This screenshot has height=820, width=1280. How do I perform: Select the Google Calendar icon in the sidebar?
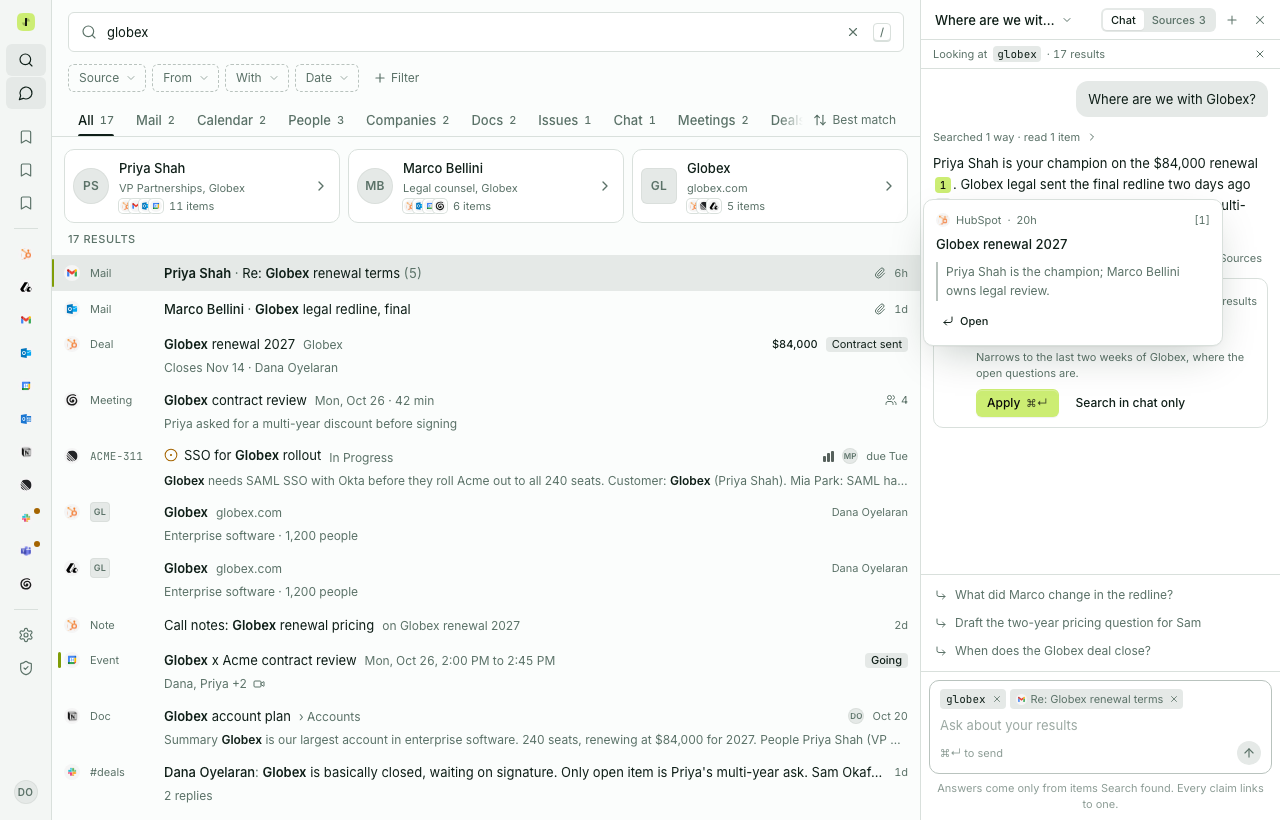pyautogui.click(x=26, y=386)
